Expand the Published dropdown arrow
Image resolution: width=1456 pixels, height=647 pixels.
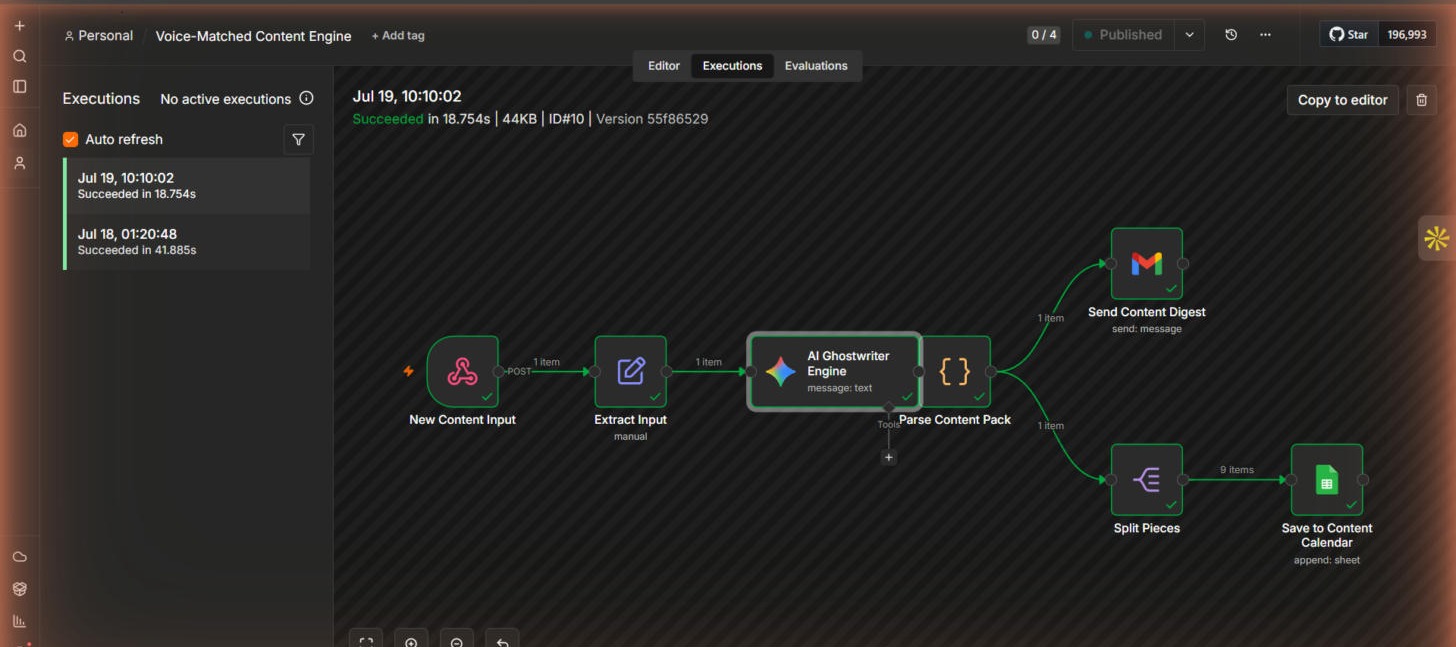[1190, 34]
